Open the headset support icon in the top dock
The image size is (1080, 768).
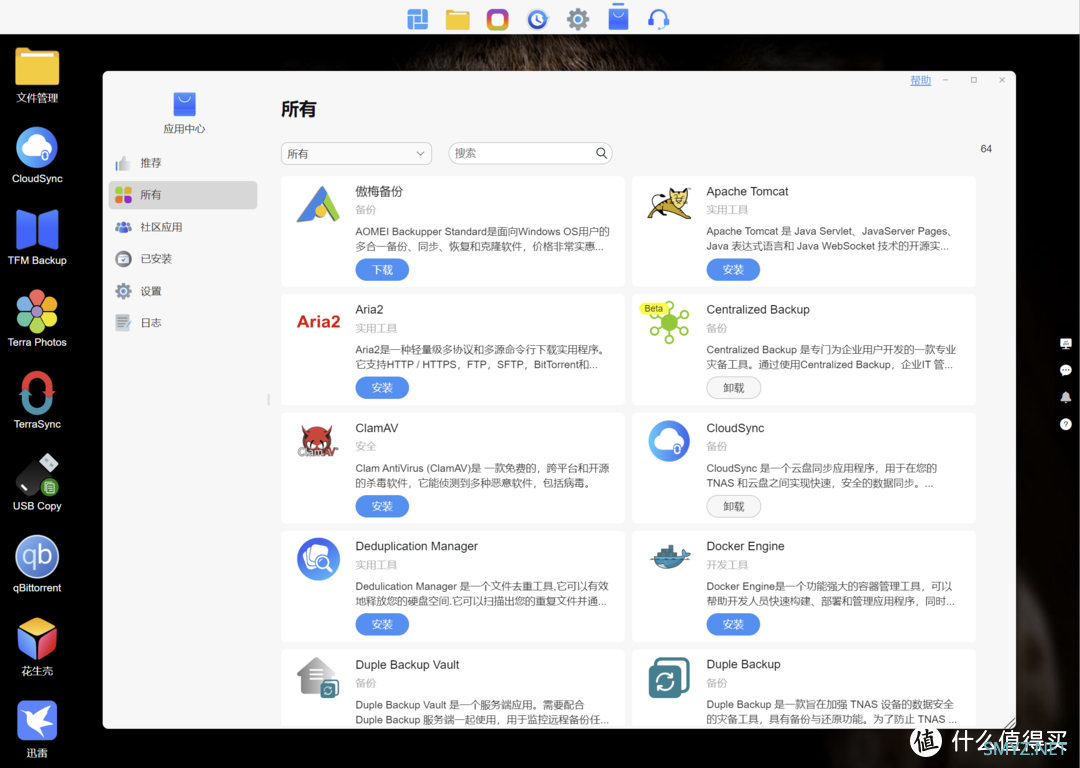click(x=658, y=19)
